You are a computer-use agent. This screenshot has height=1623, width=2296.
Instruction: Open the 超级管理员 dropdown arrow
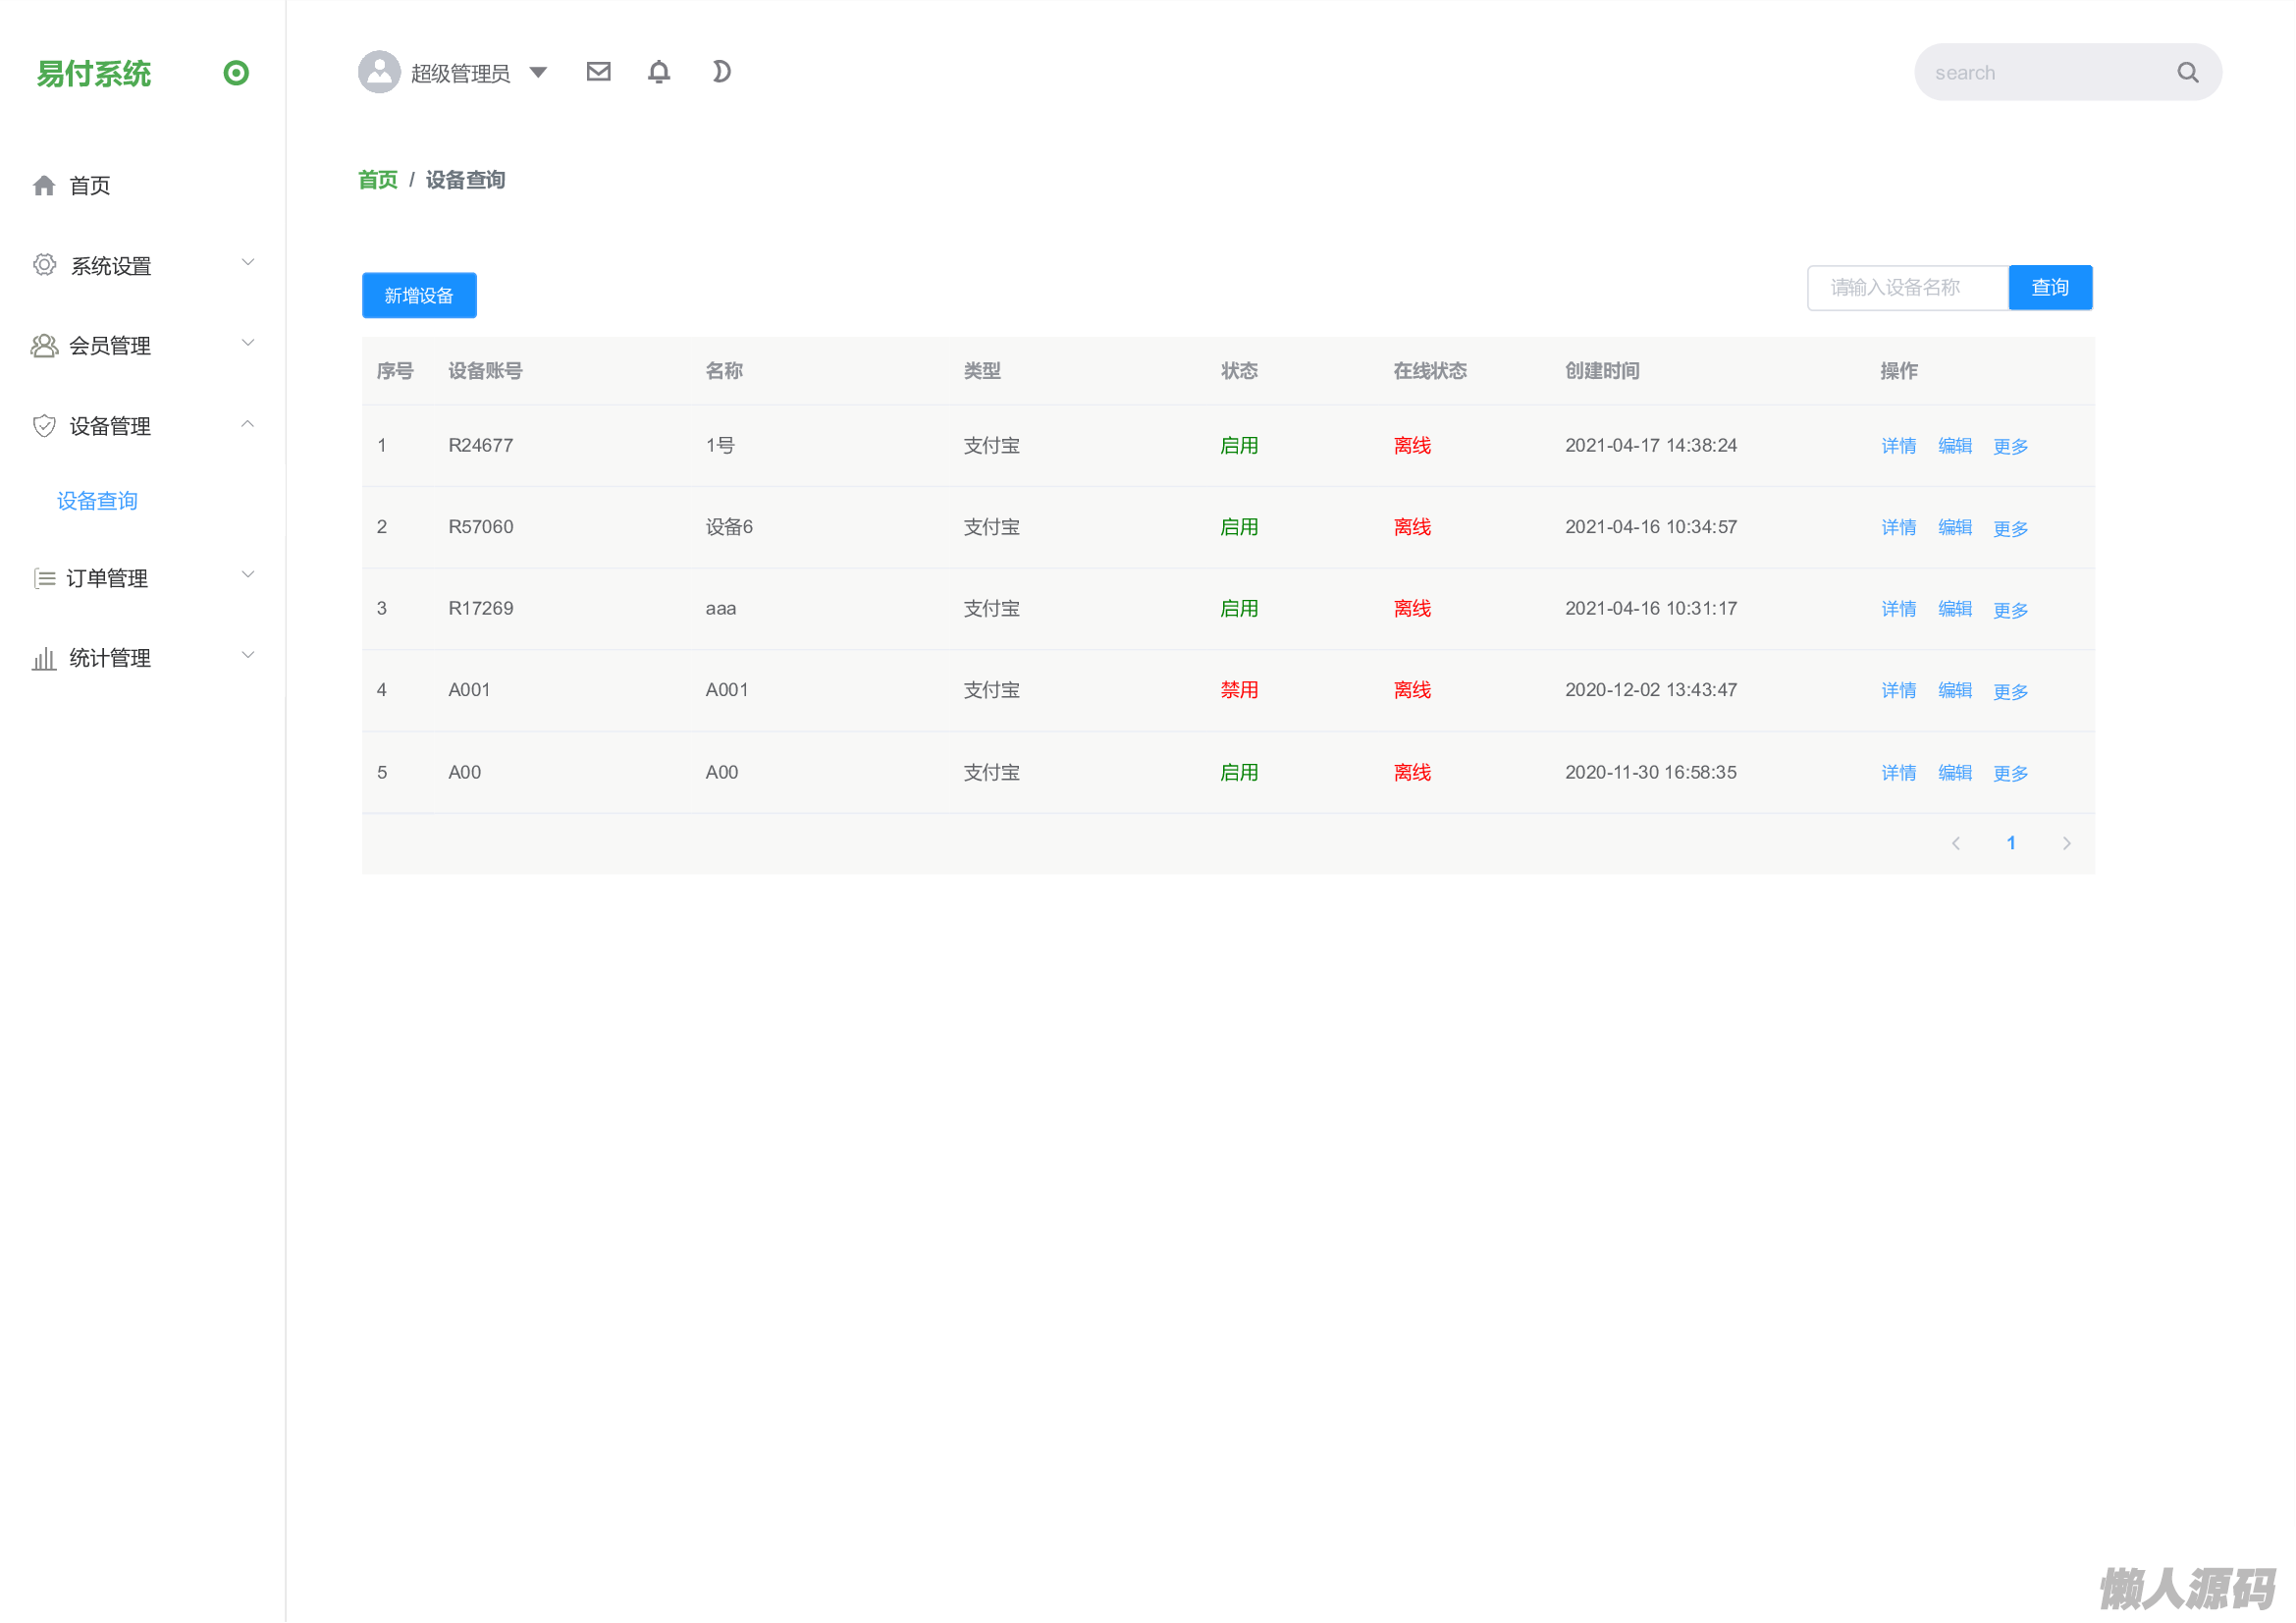538,72
